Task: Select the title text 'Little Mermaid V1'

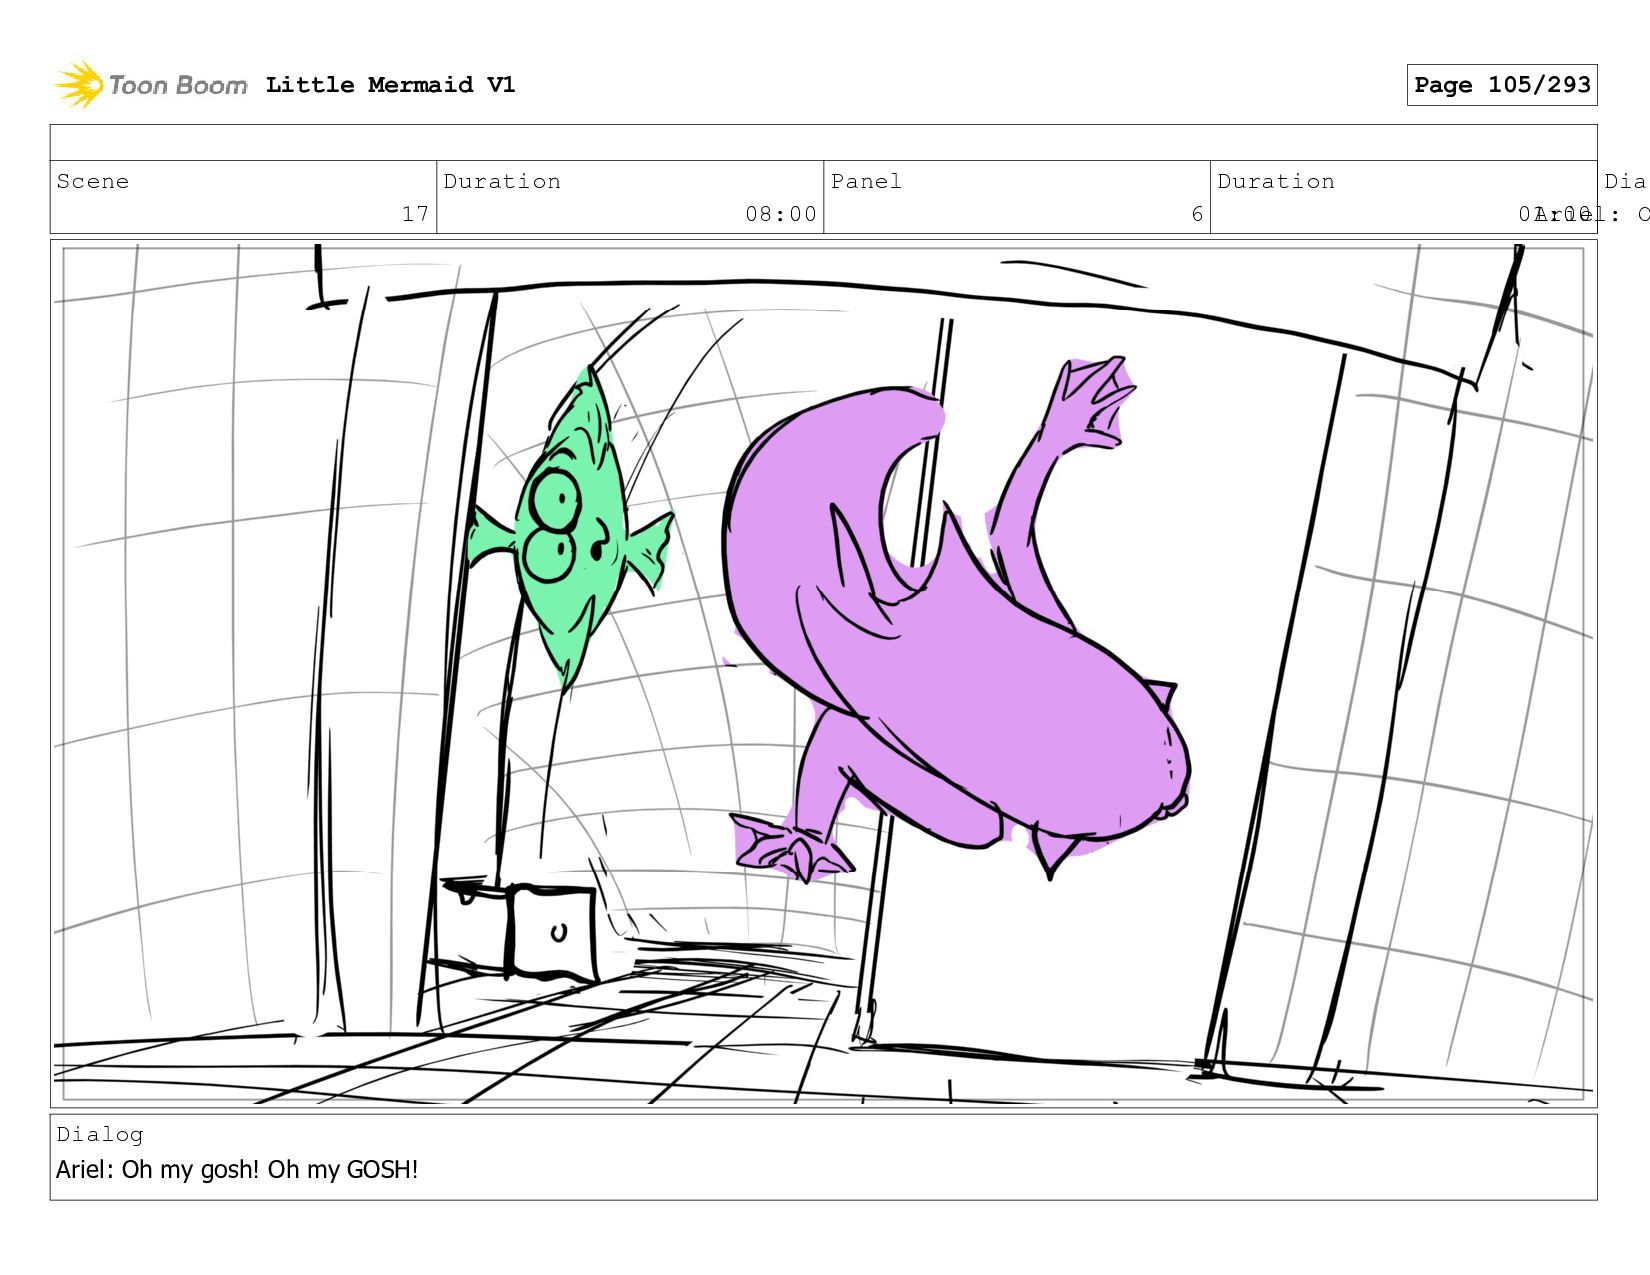Action: coord(390,85)
